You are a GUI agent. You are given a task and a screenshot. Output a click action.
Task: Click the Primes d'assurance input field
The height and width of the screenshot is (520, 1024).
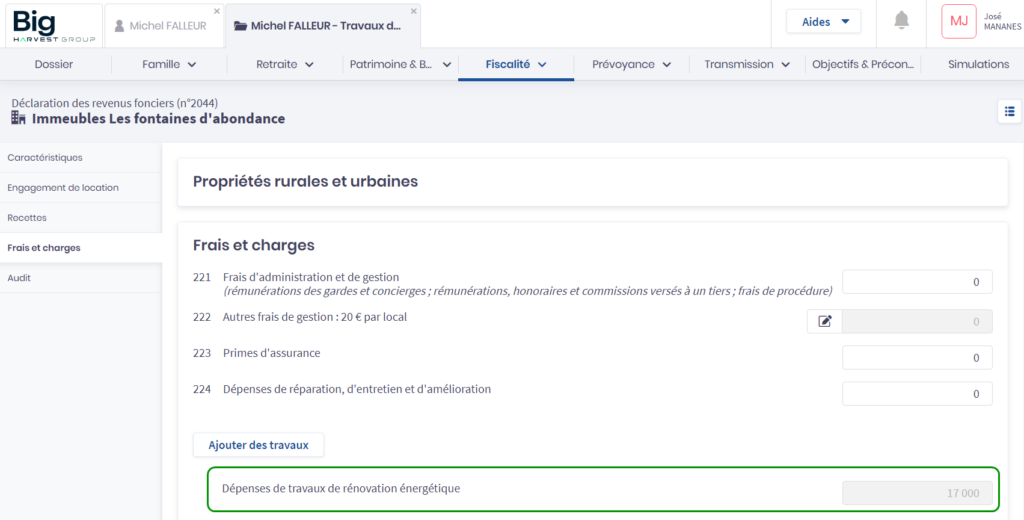tap(917, 357)
